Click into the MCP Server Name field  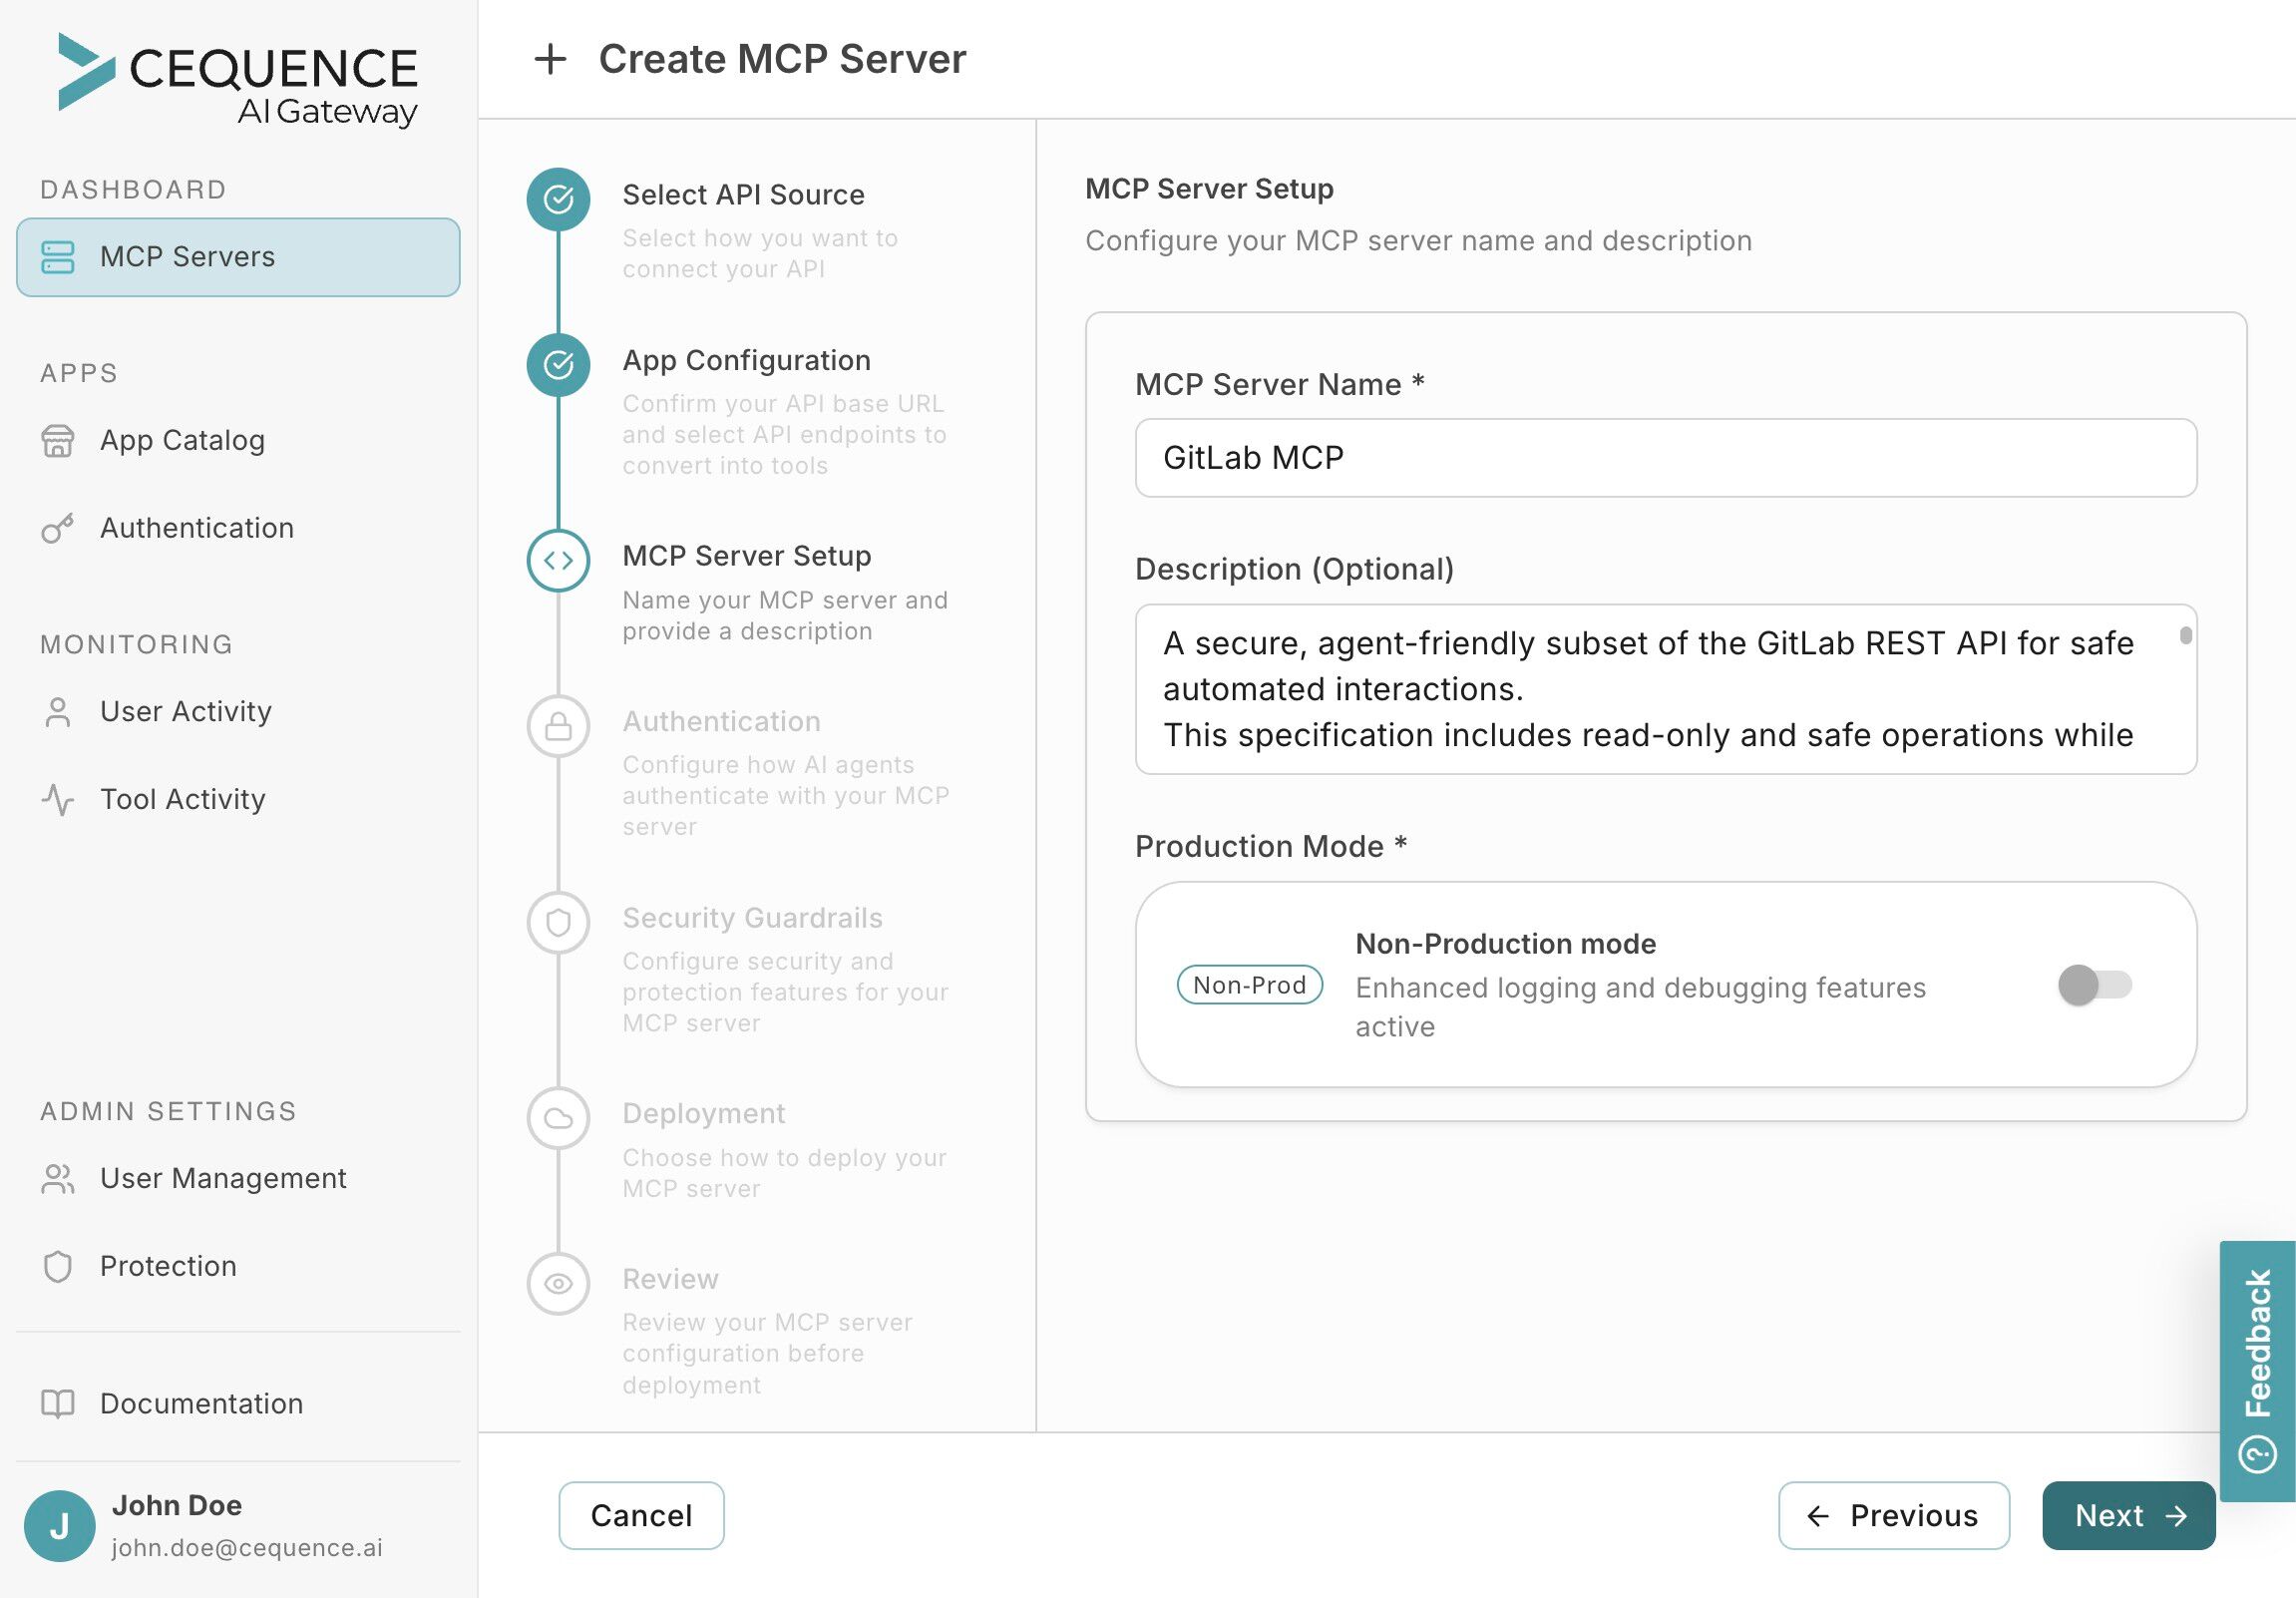pos(1665,458)
